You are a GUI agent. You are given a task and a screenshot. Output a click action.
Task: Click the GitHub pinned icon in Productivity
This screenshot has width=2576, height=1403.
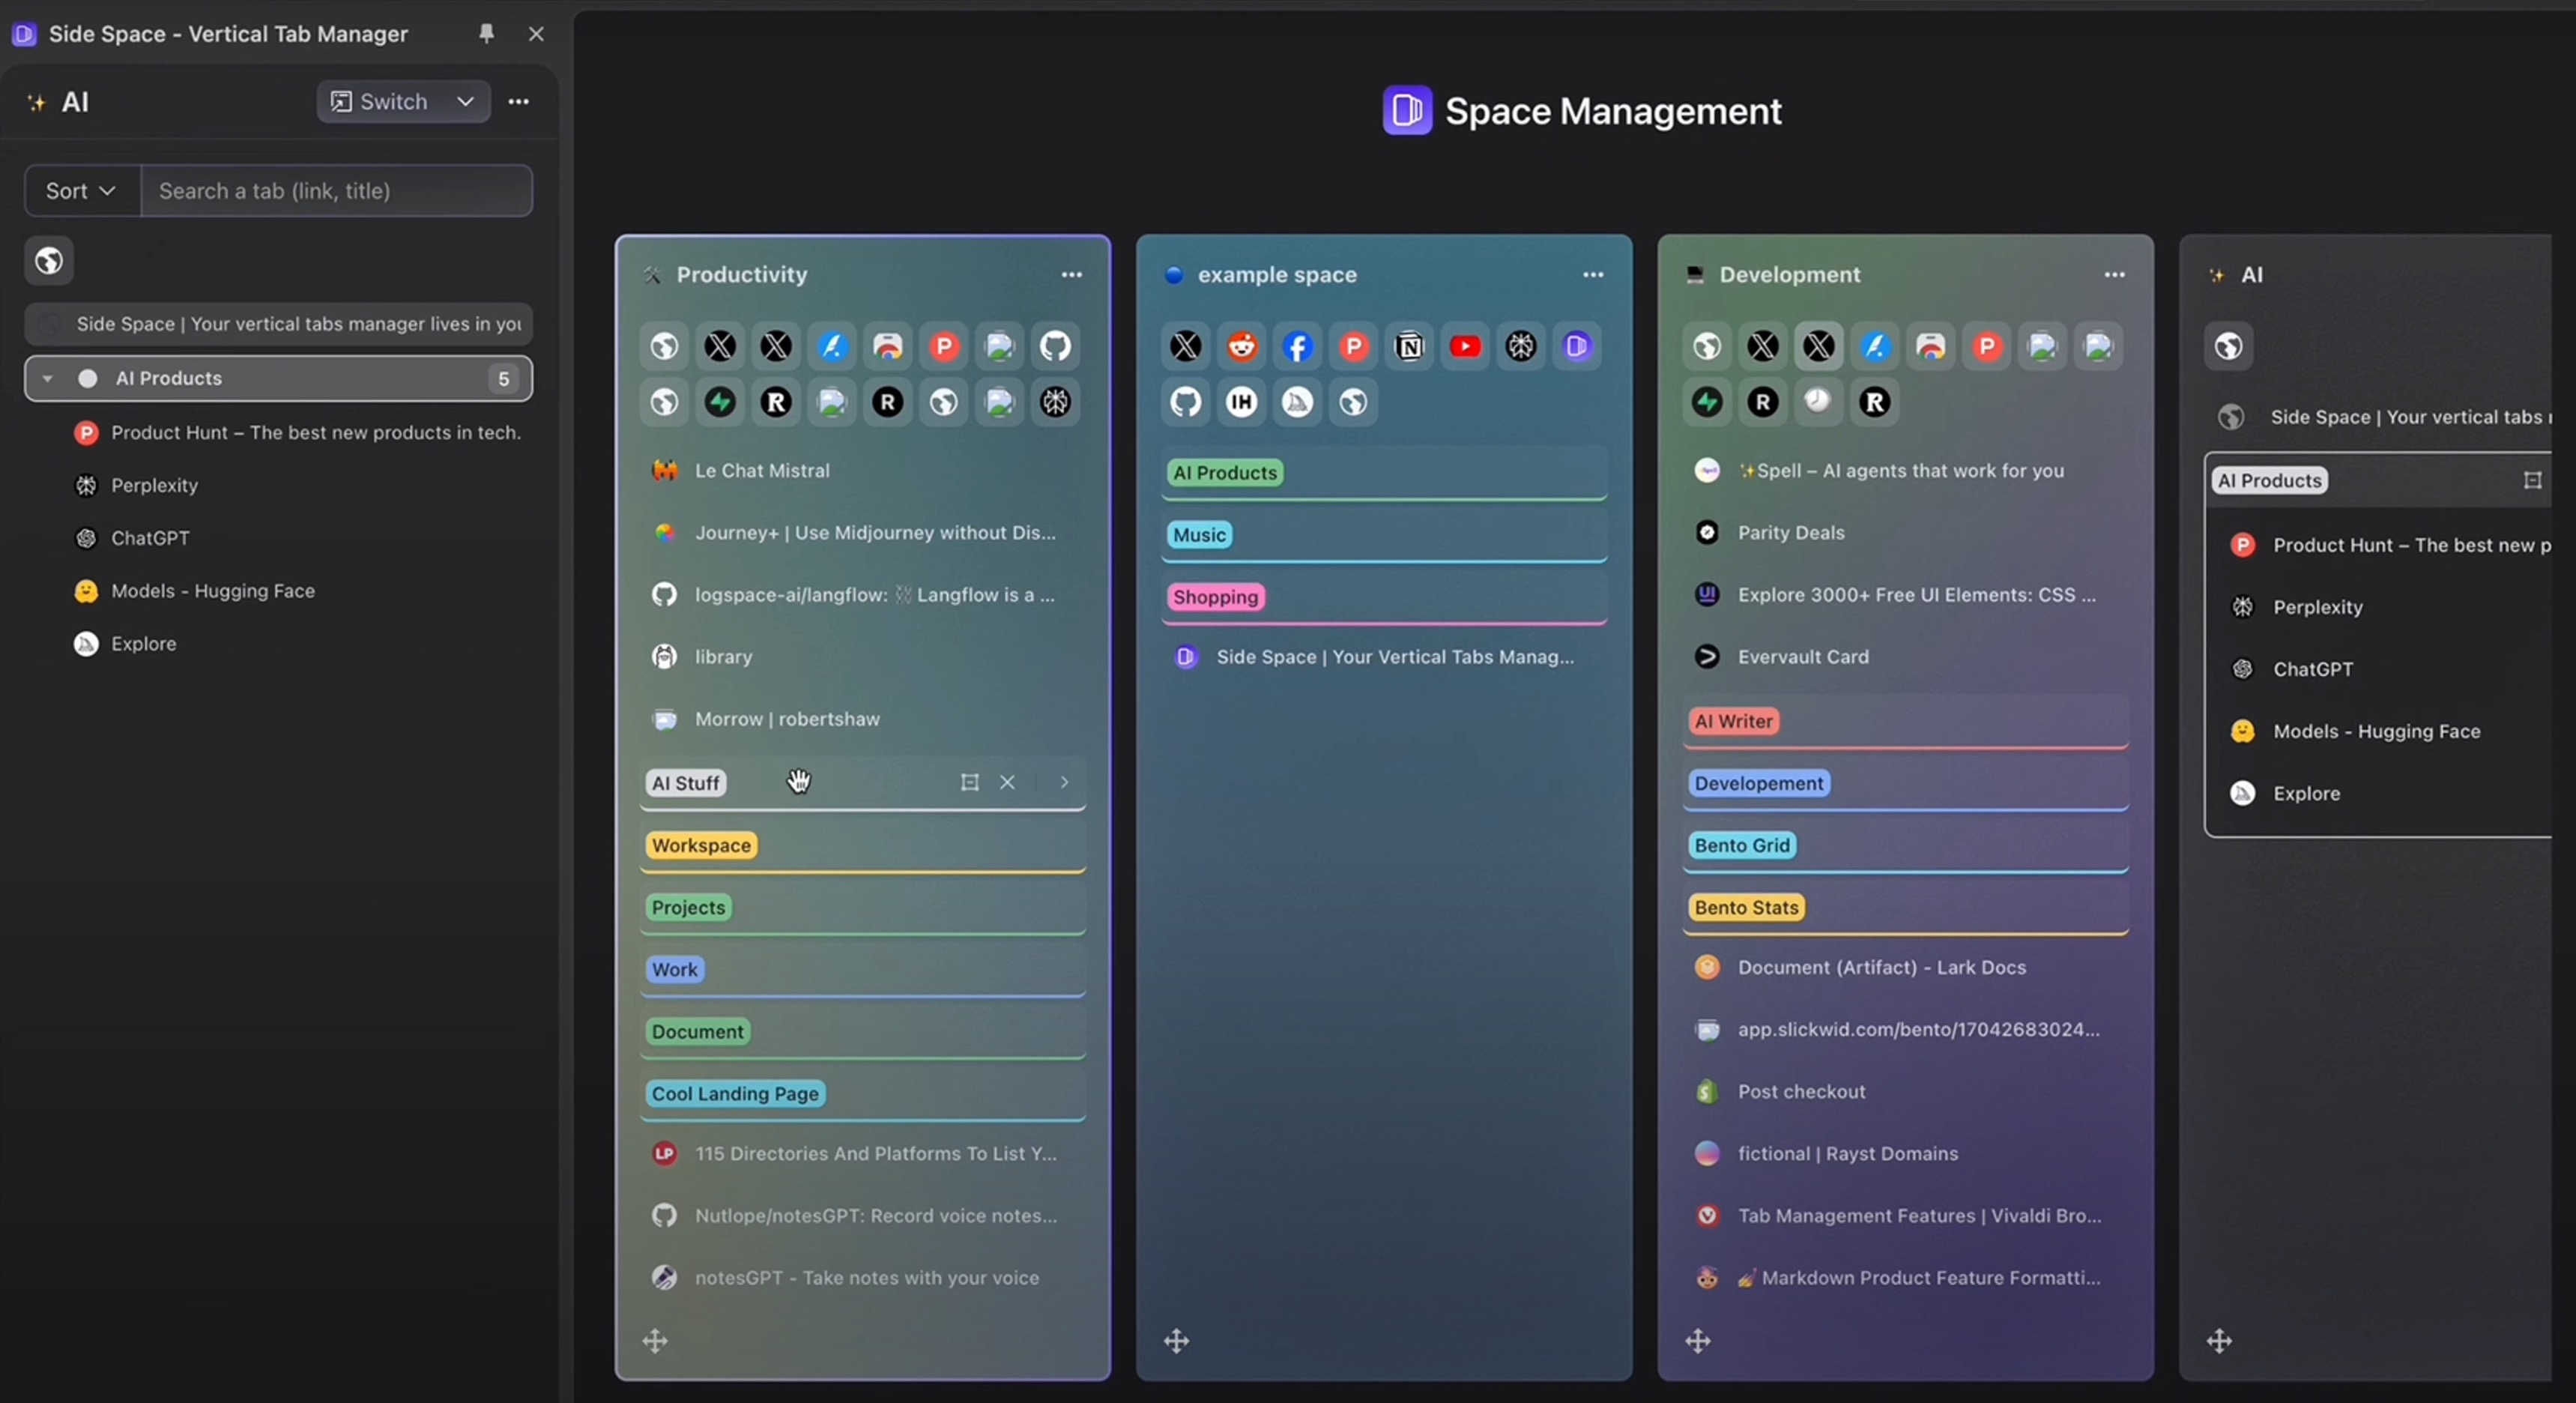click(1055, 346)
